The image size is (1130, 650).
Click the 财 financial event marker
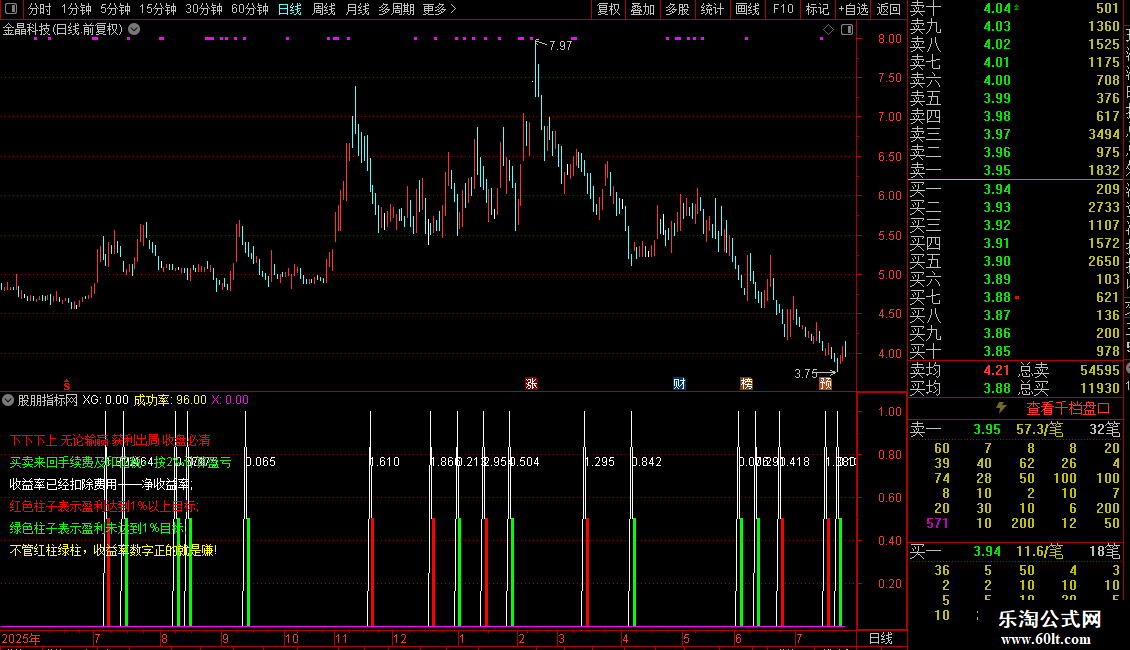(x=679, y=383)
